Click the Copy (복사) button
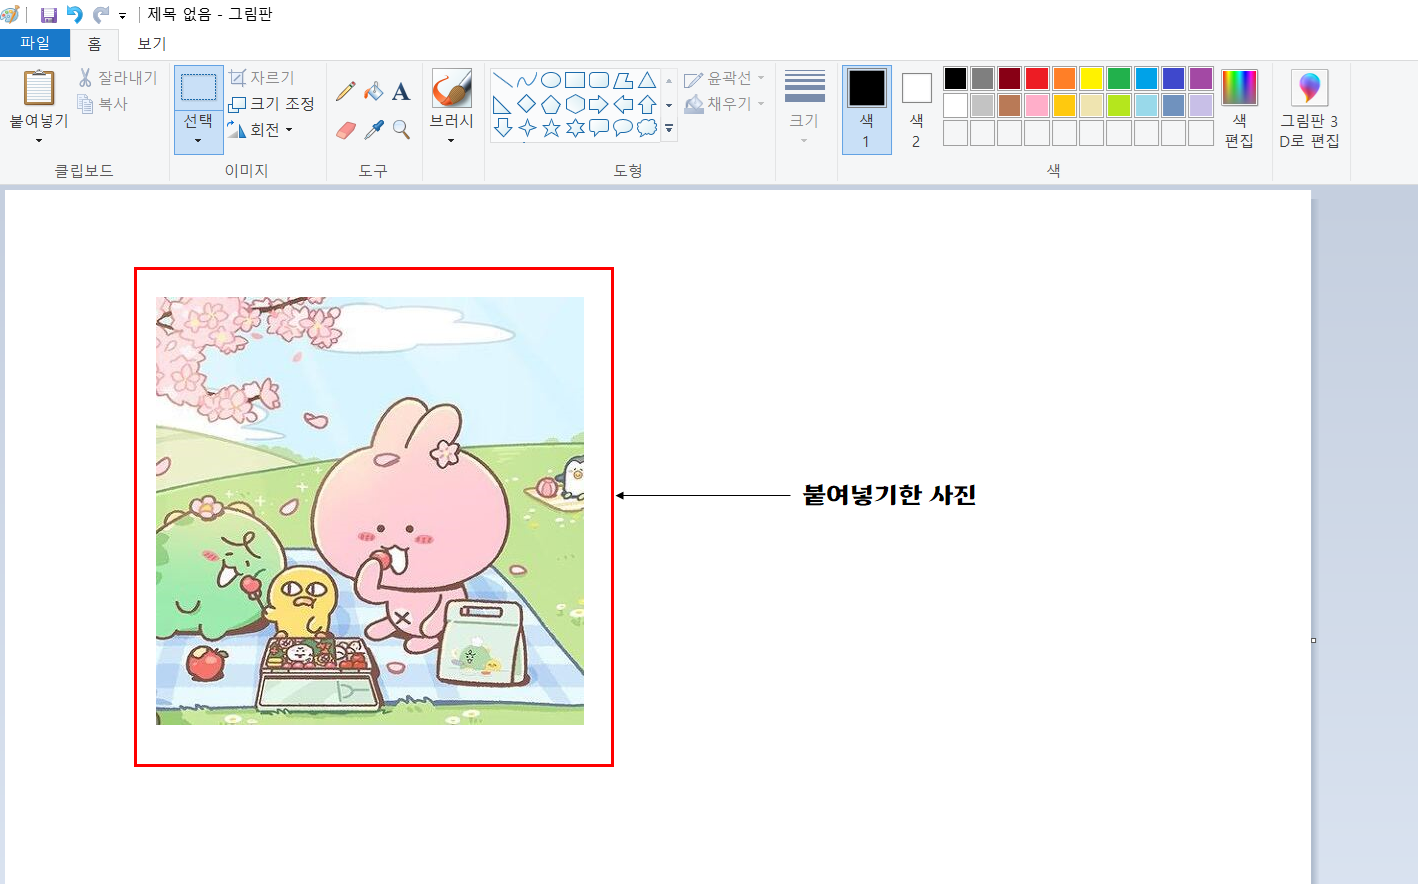The width and height of the screenshot is (1418, 884). tap(103, 103)
